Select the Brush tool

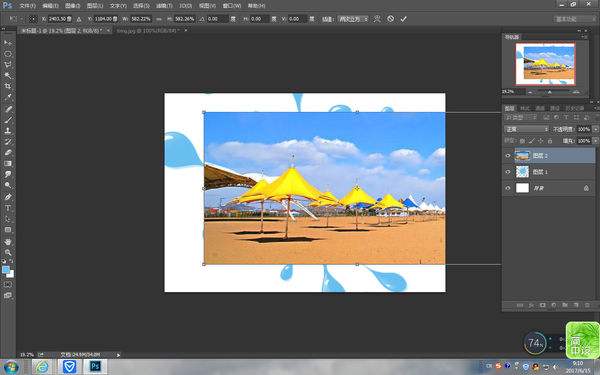(x=8, y=119)
